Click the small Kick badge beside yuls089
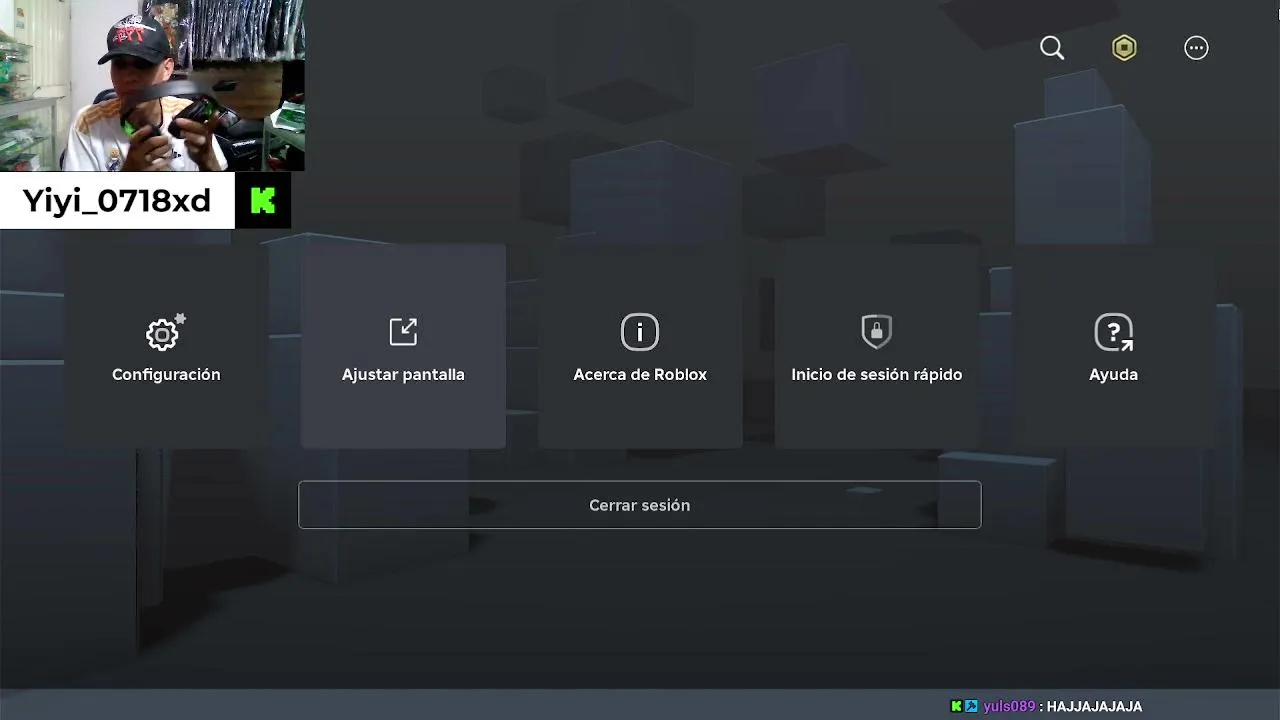 pos(956,706)
